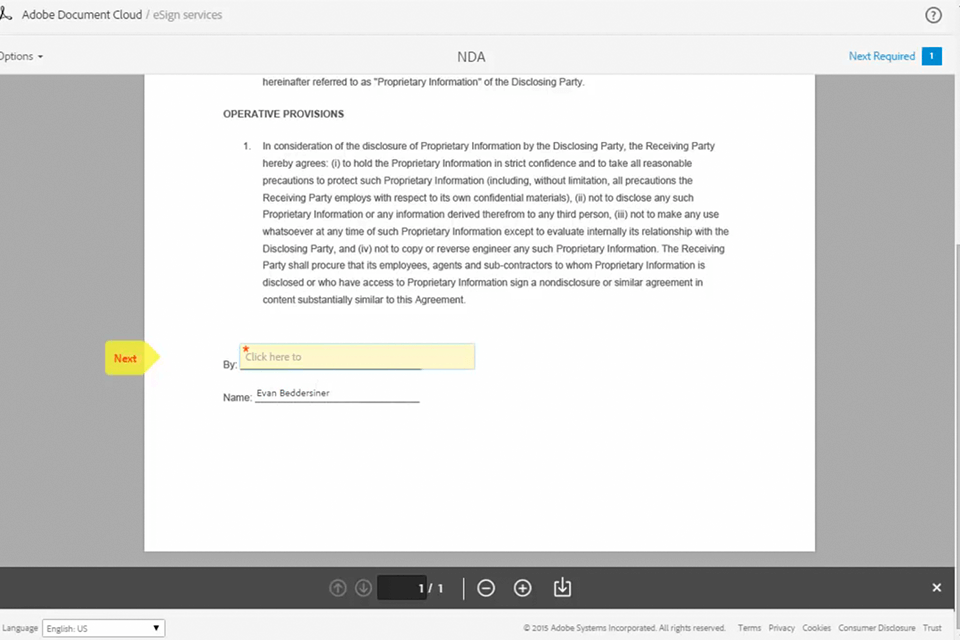Open the Cookies footer link

point(817,628)
